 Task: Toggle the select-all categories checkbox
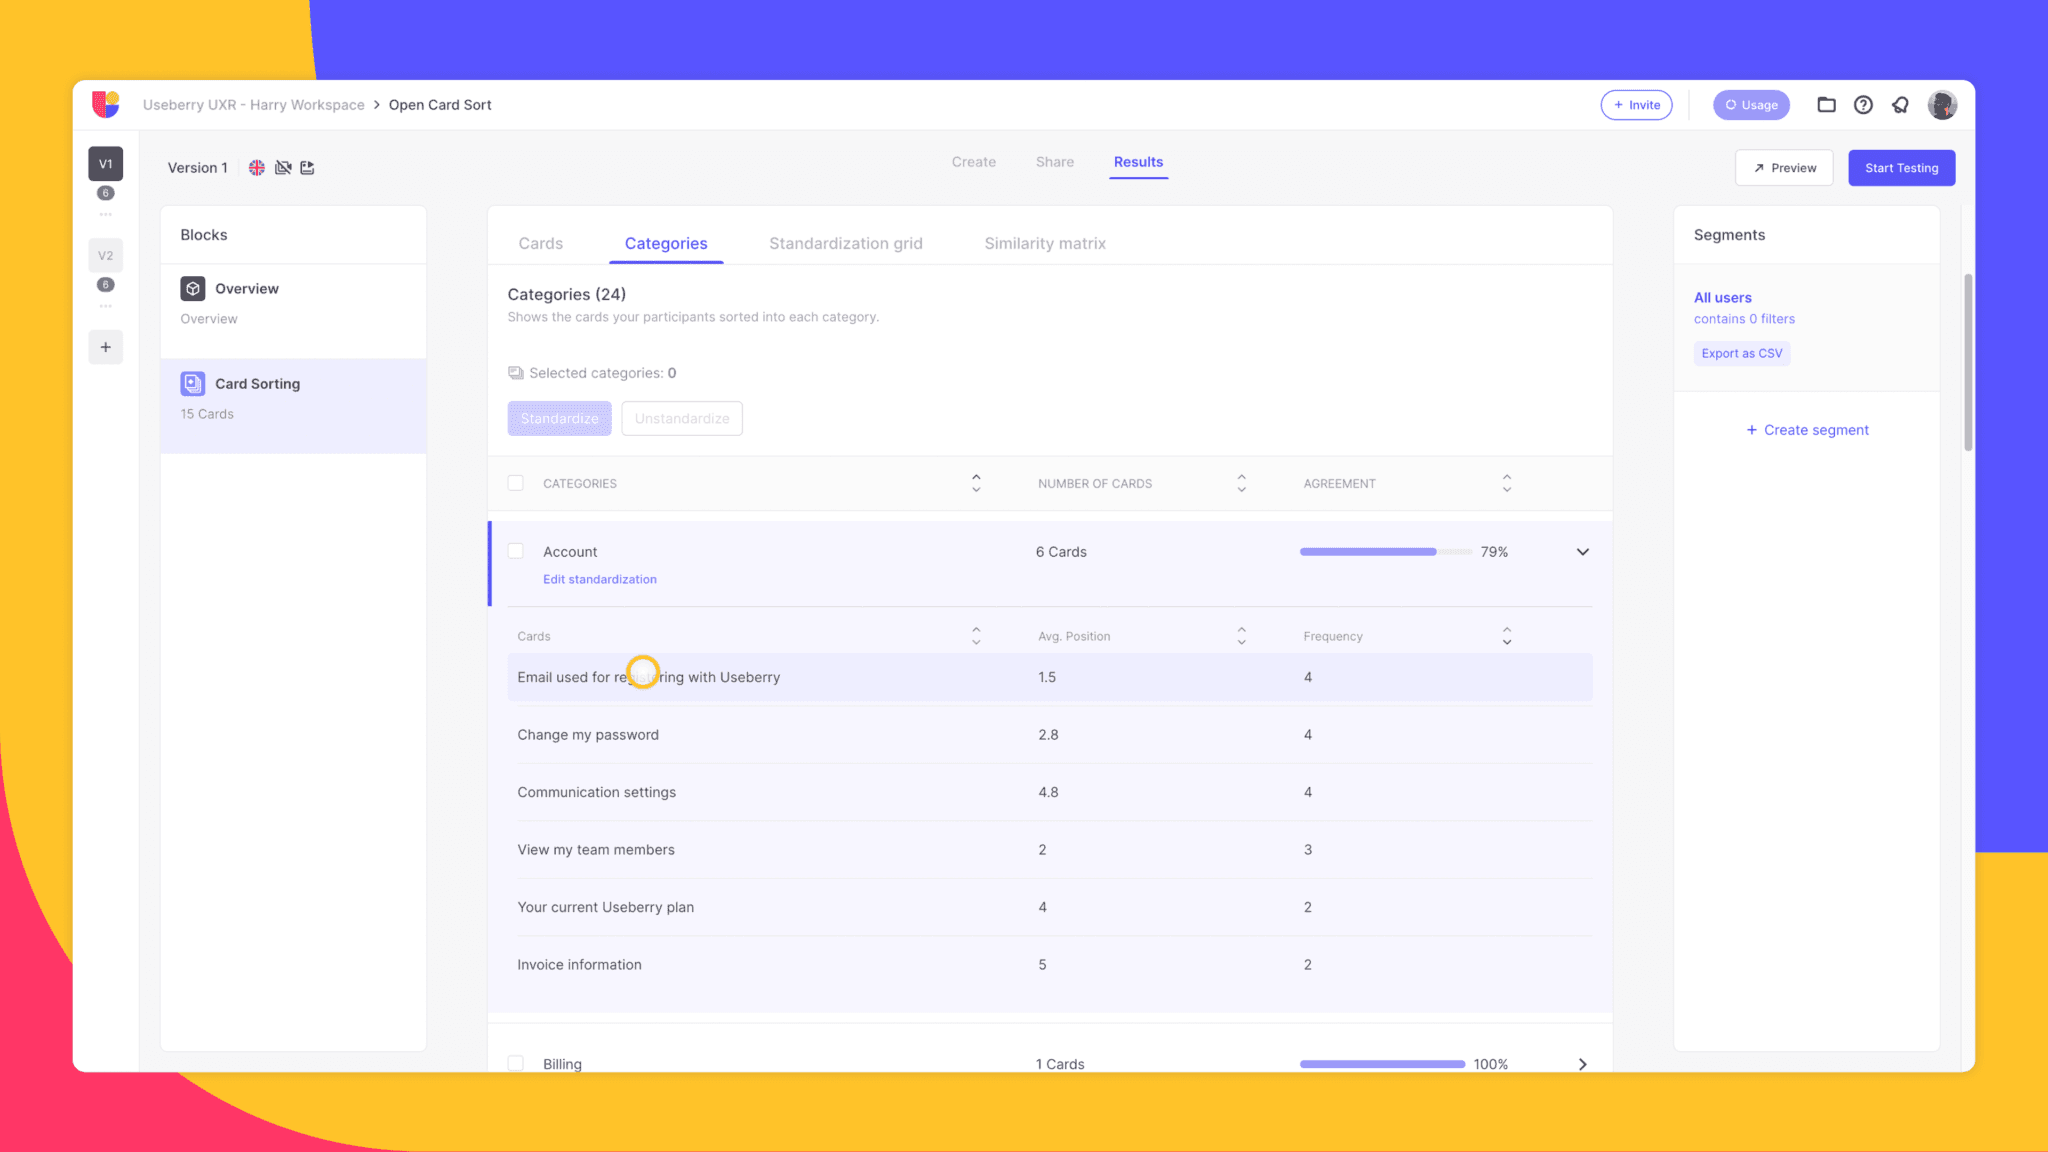[516, 483]
